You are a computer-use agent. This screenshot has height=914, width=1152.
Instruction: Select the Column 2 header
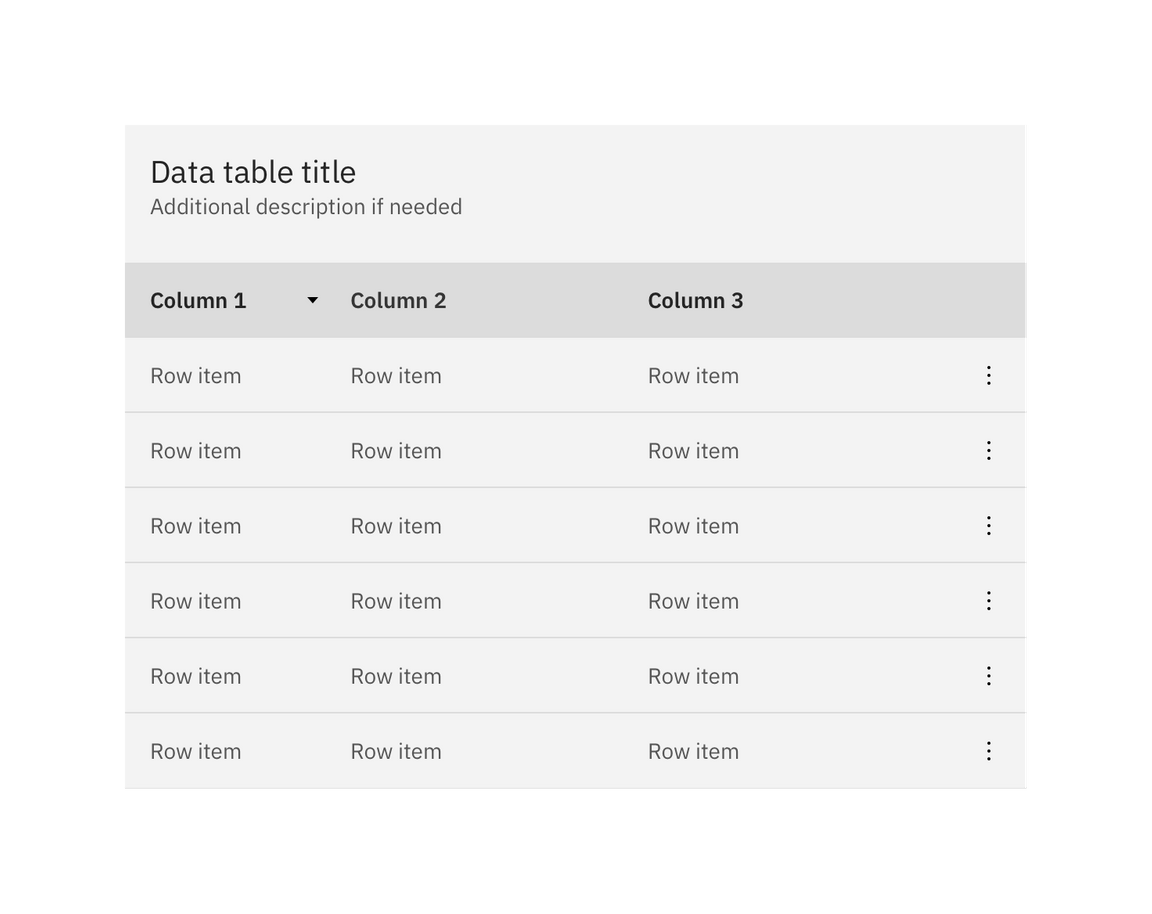point(398,300)
